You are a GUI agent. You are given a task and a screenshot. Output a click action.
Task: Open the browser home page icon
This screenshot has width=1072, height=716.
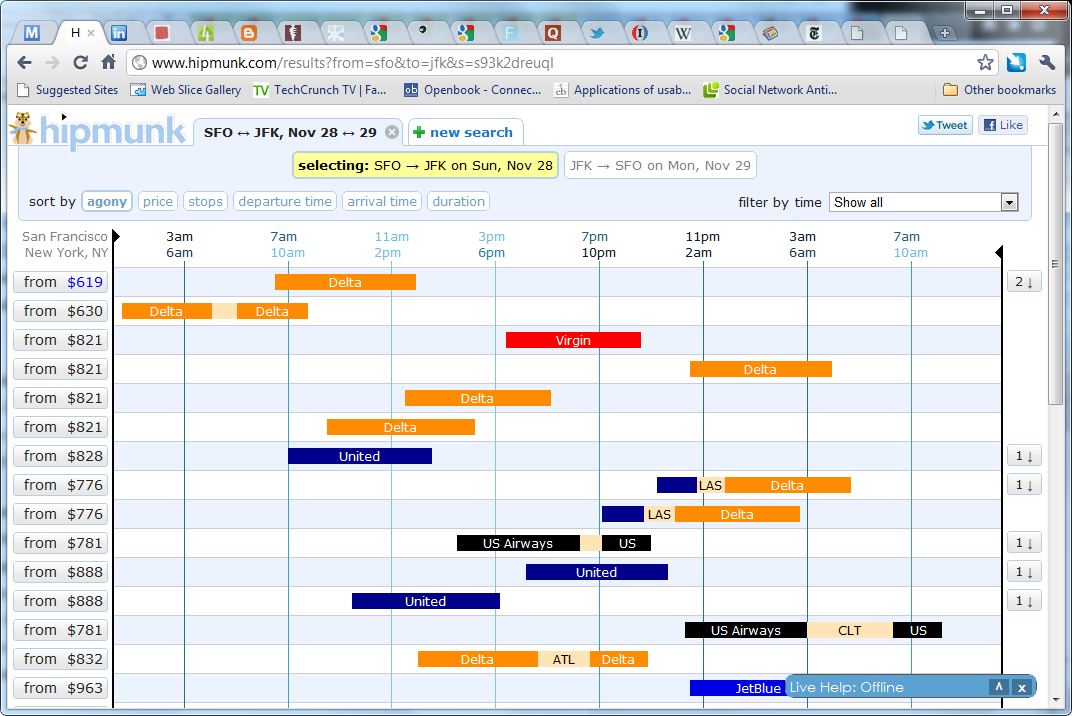point(109,62)
